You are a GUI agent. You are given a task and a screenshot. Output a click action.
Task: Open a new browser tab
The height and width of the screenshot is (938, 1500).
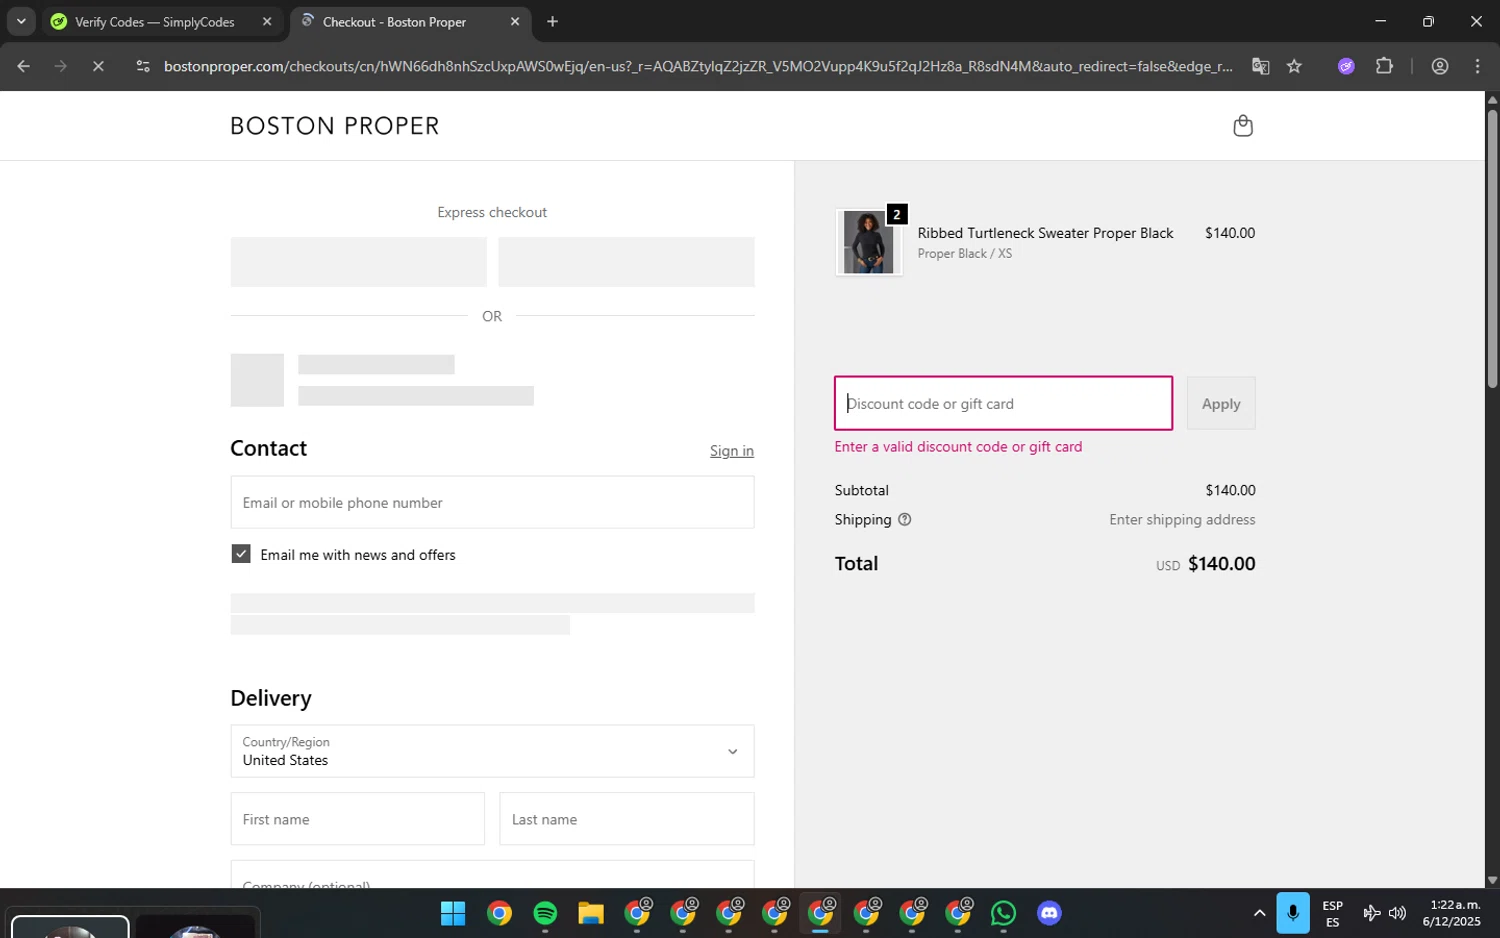(x=552, y=21)
